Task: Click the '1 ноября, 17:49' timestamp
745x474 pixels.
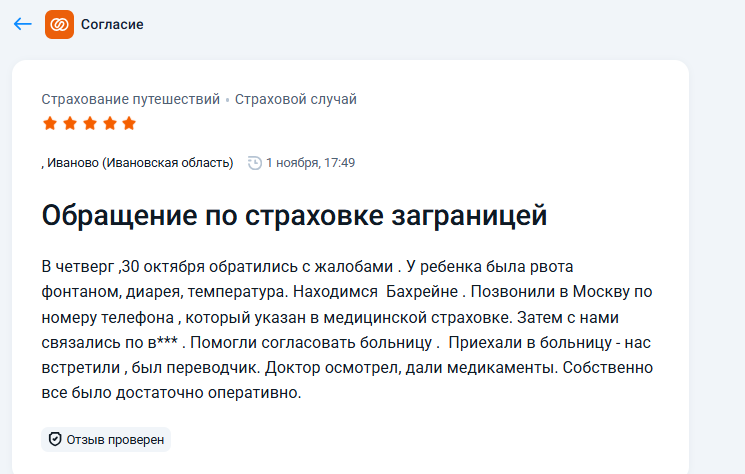Action: point(310,162)
